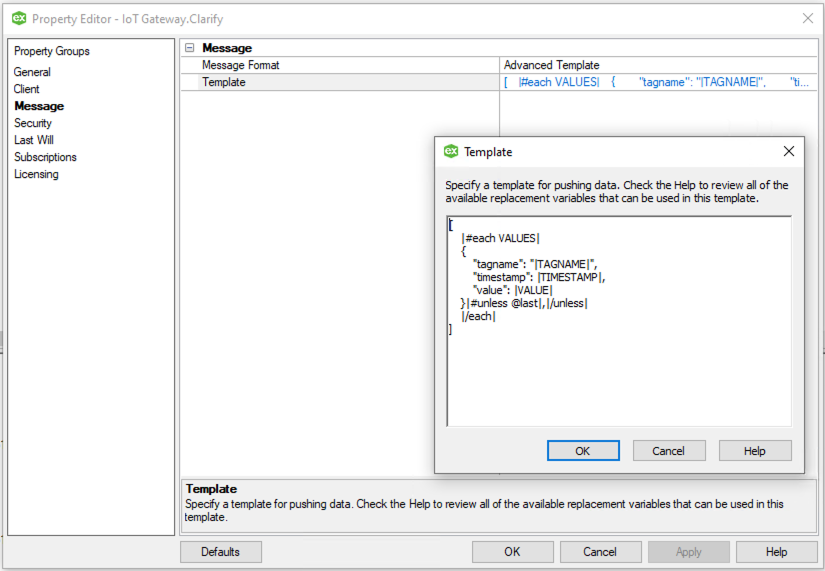Click the Template property value field
825x571 pixels.
point(655,82)
